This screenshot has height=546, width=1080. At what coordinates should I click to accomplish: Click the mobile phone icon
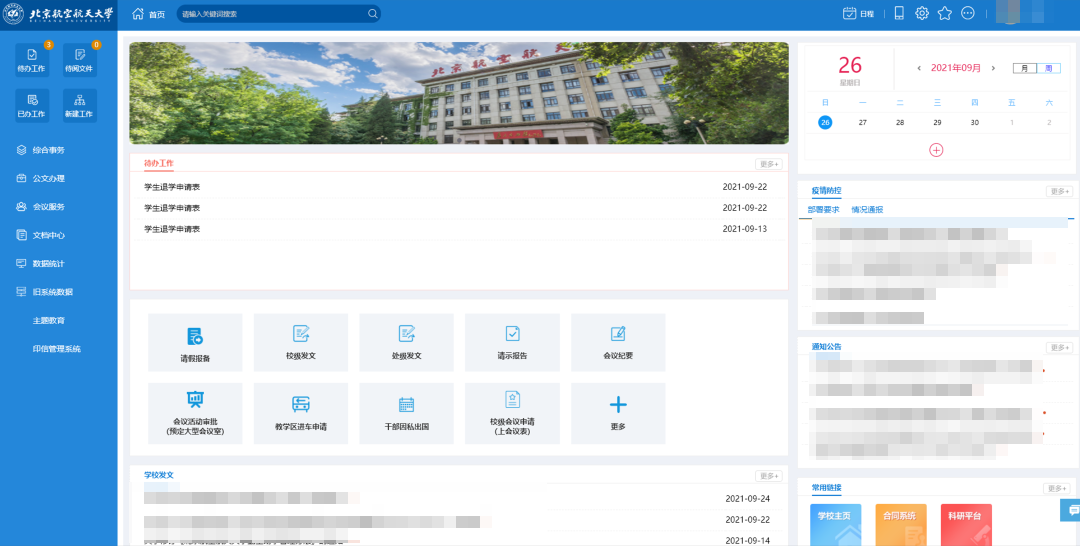coord(899,13)
